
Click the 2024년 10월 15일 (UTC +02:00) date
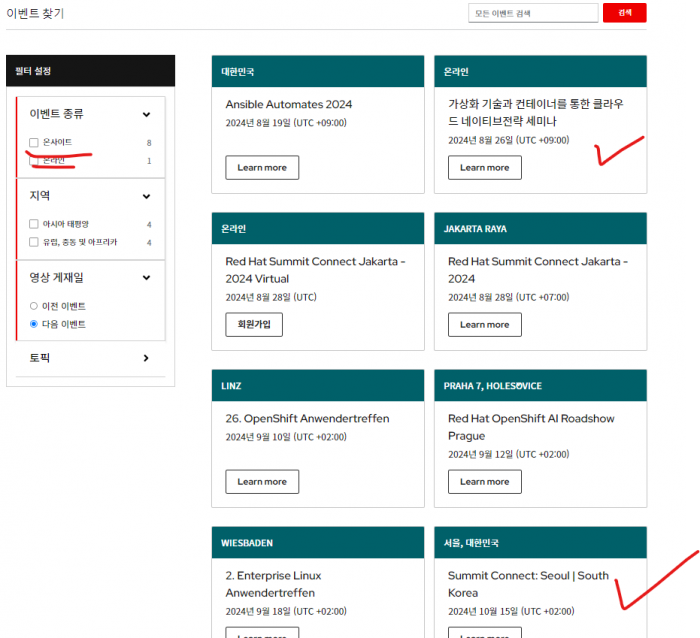pyautogui.click(x=511, y=611)
